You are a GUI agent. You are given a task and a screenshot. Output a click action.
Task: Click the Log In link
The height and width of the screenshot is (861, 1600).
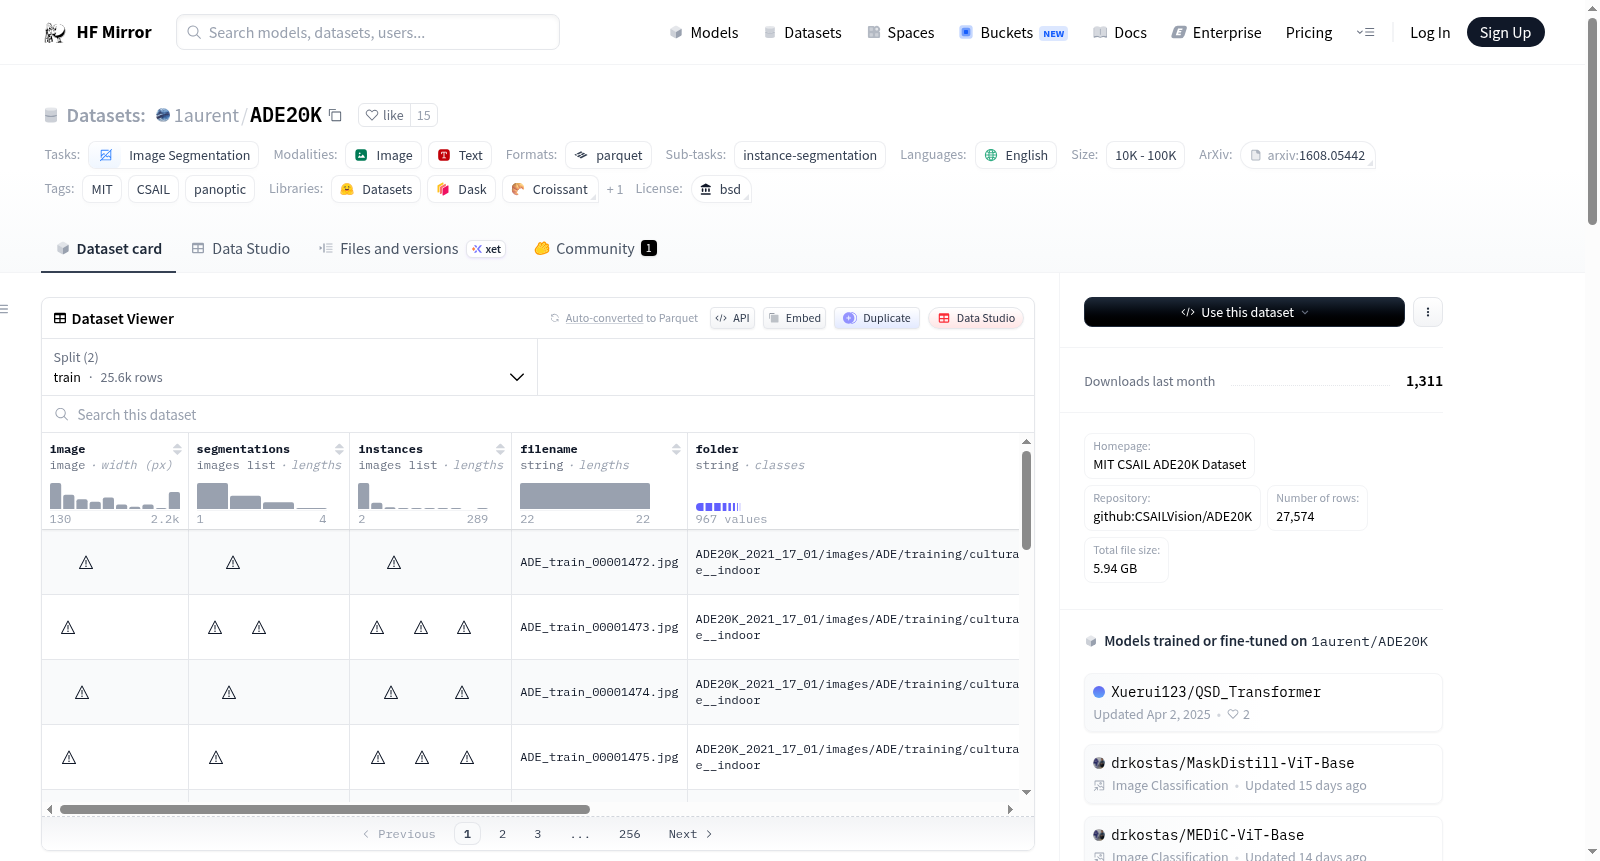coord(1430,33)
